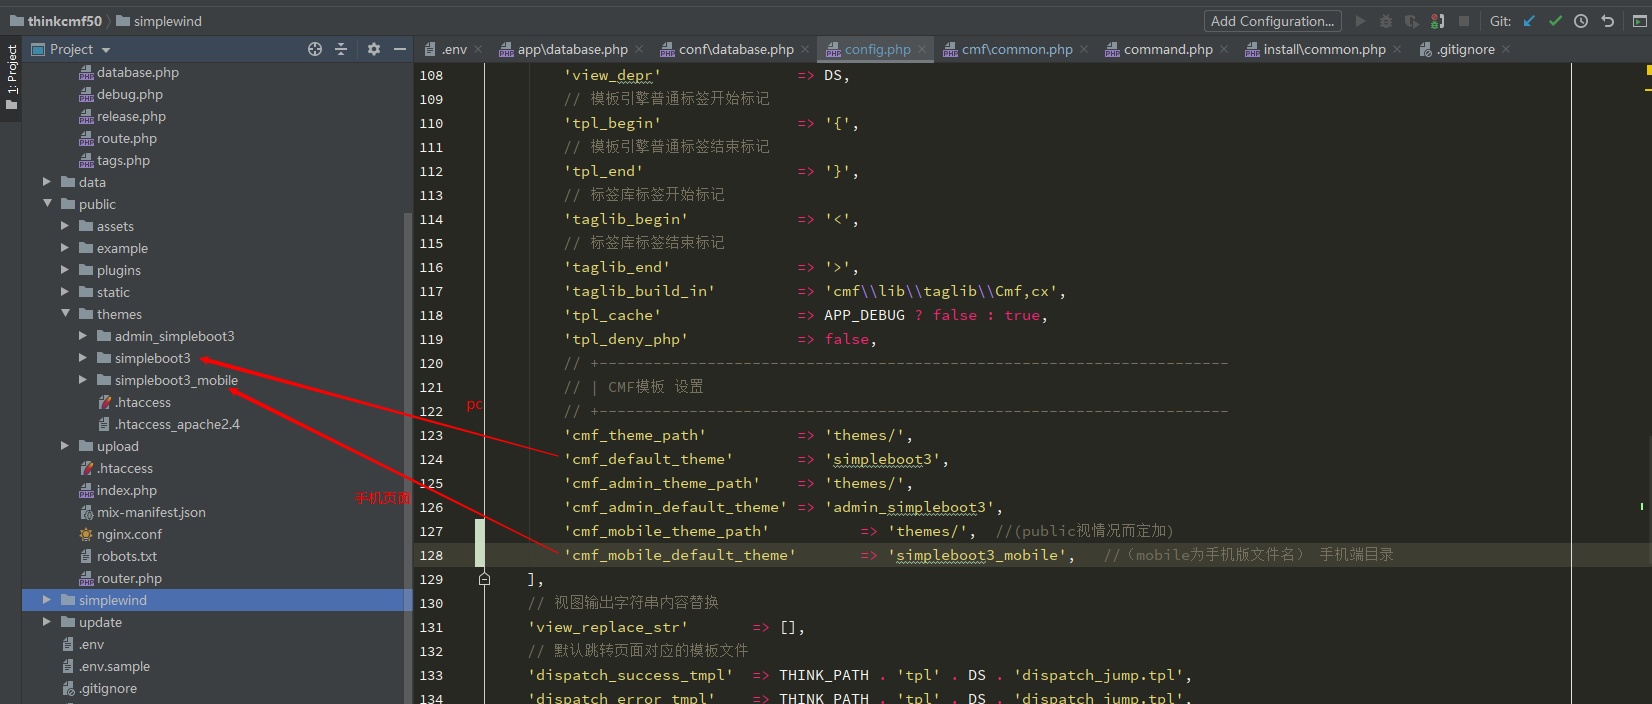
Task: Click Git Update Project blue arrow icon
Action: 1529,21
